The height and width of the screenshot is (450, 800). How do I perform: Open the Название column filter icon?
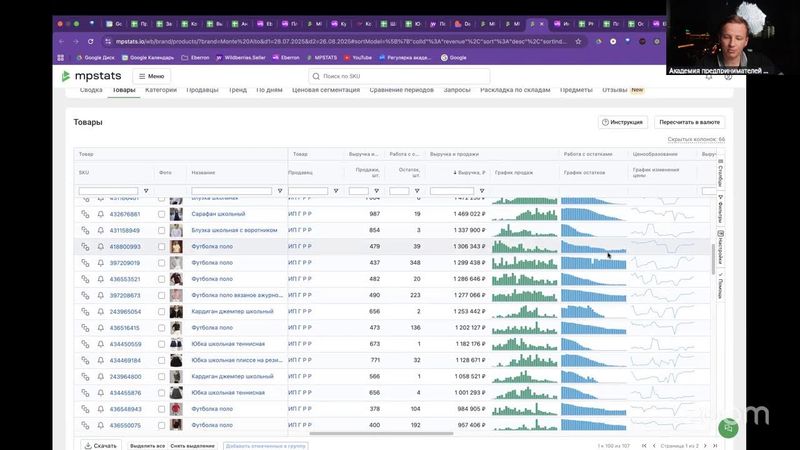pos(280,191)
